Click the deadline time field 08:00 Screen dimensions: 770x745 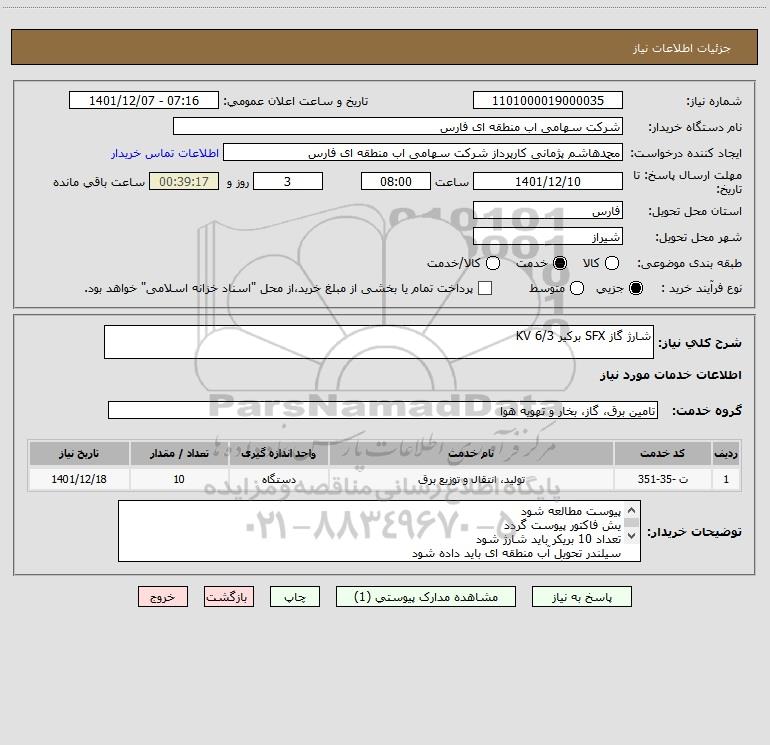pyautogui.click(x=396, y=181)
